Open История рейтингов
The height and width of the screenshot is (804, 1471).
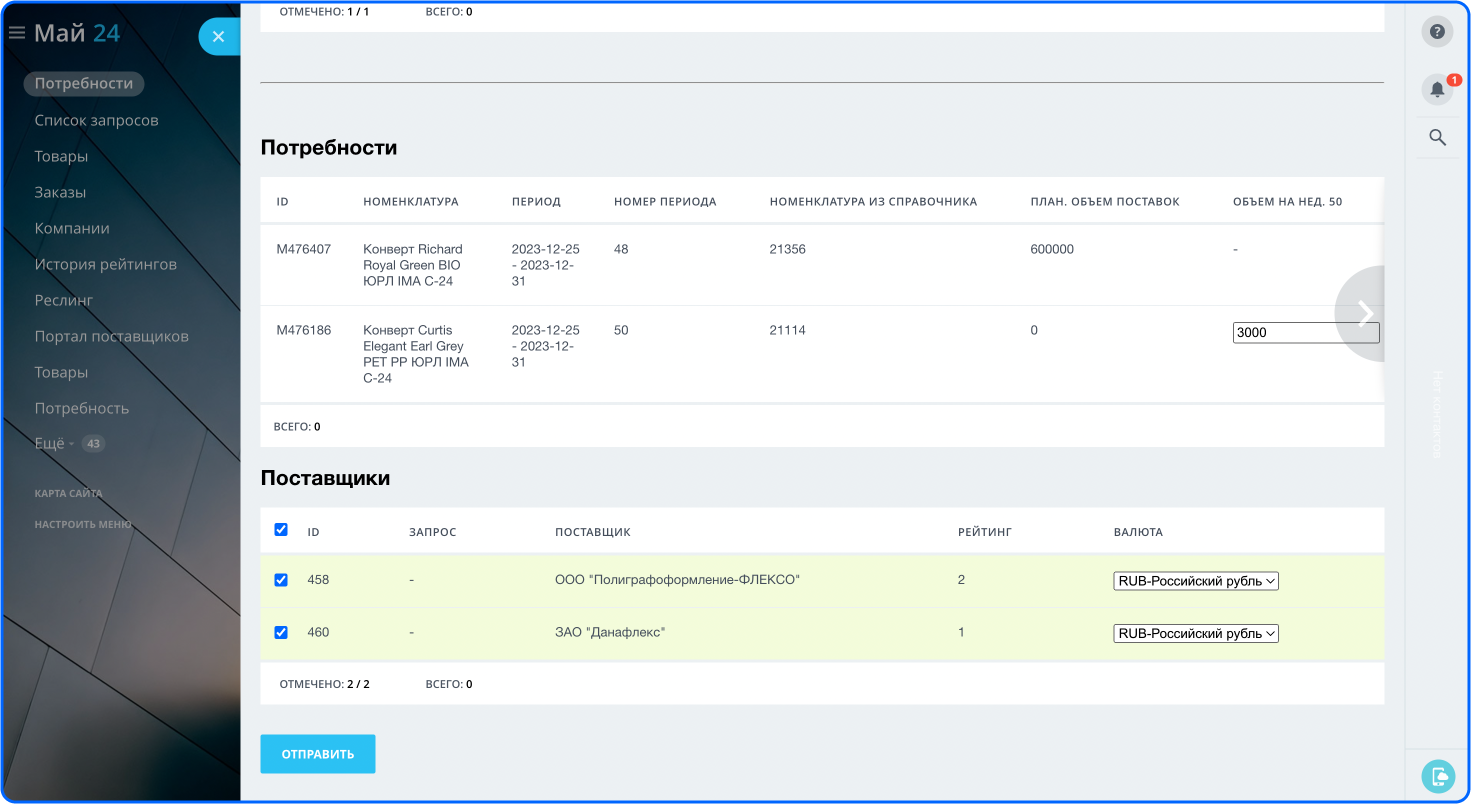point(105,264)
